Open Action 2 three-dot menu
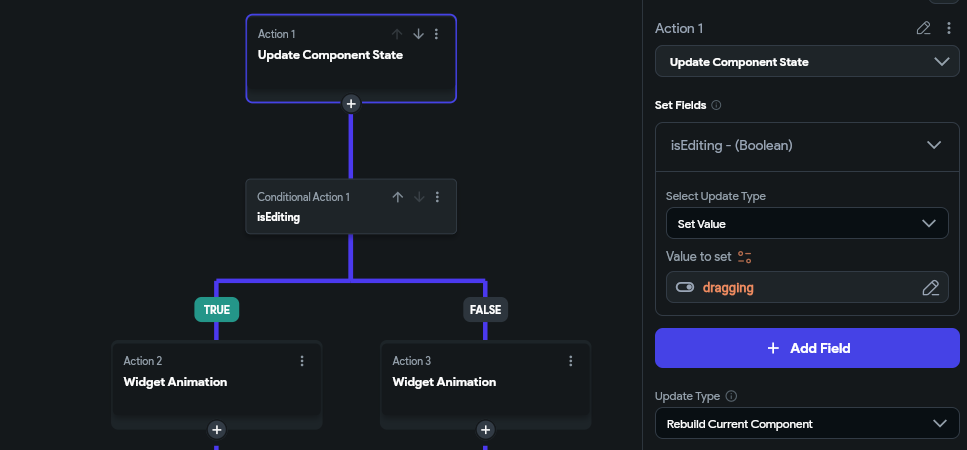 pyautogui.click(x=302, y=361)
